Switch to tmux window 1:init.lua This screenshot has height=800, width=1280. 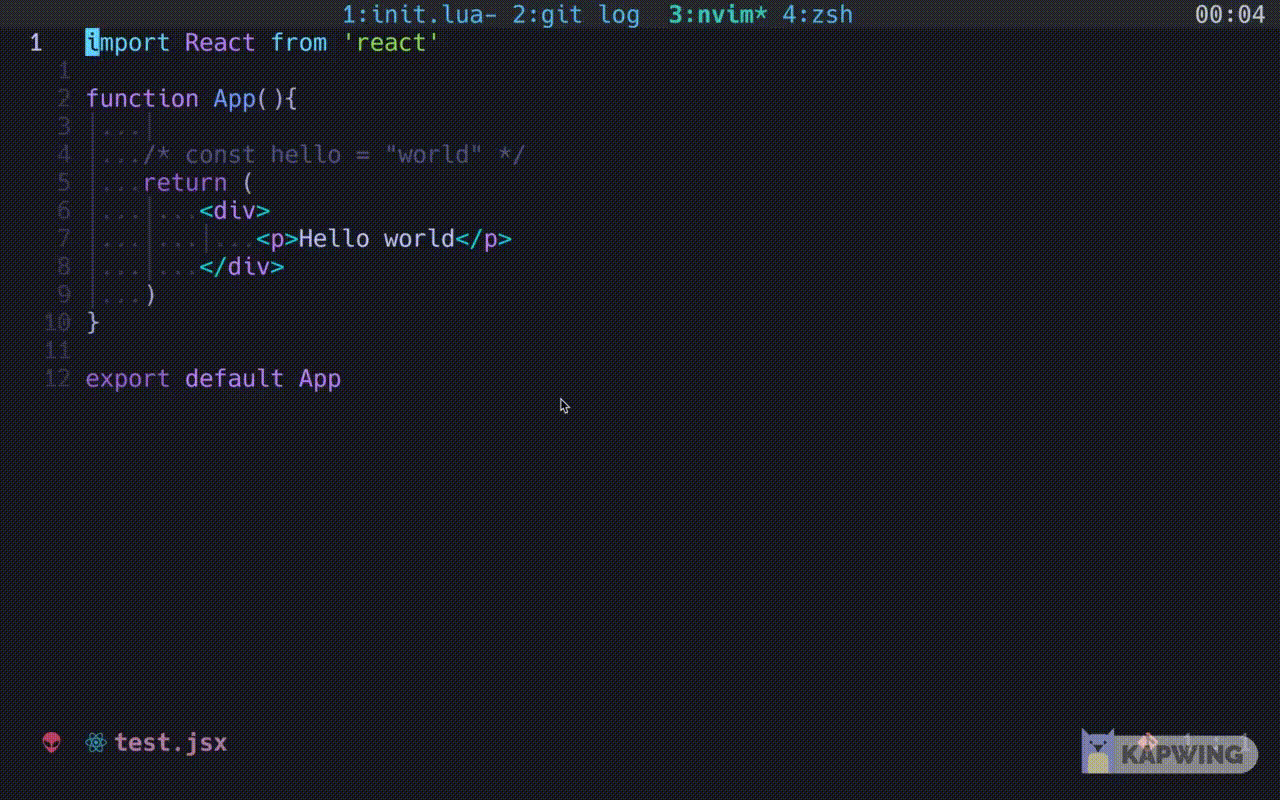(x=420, y=14)
